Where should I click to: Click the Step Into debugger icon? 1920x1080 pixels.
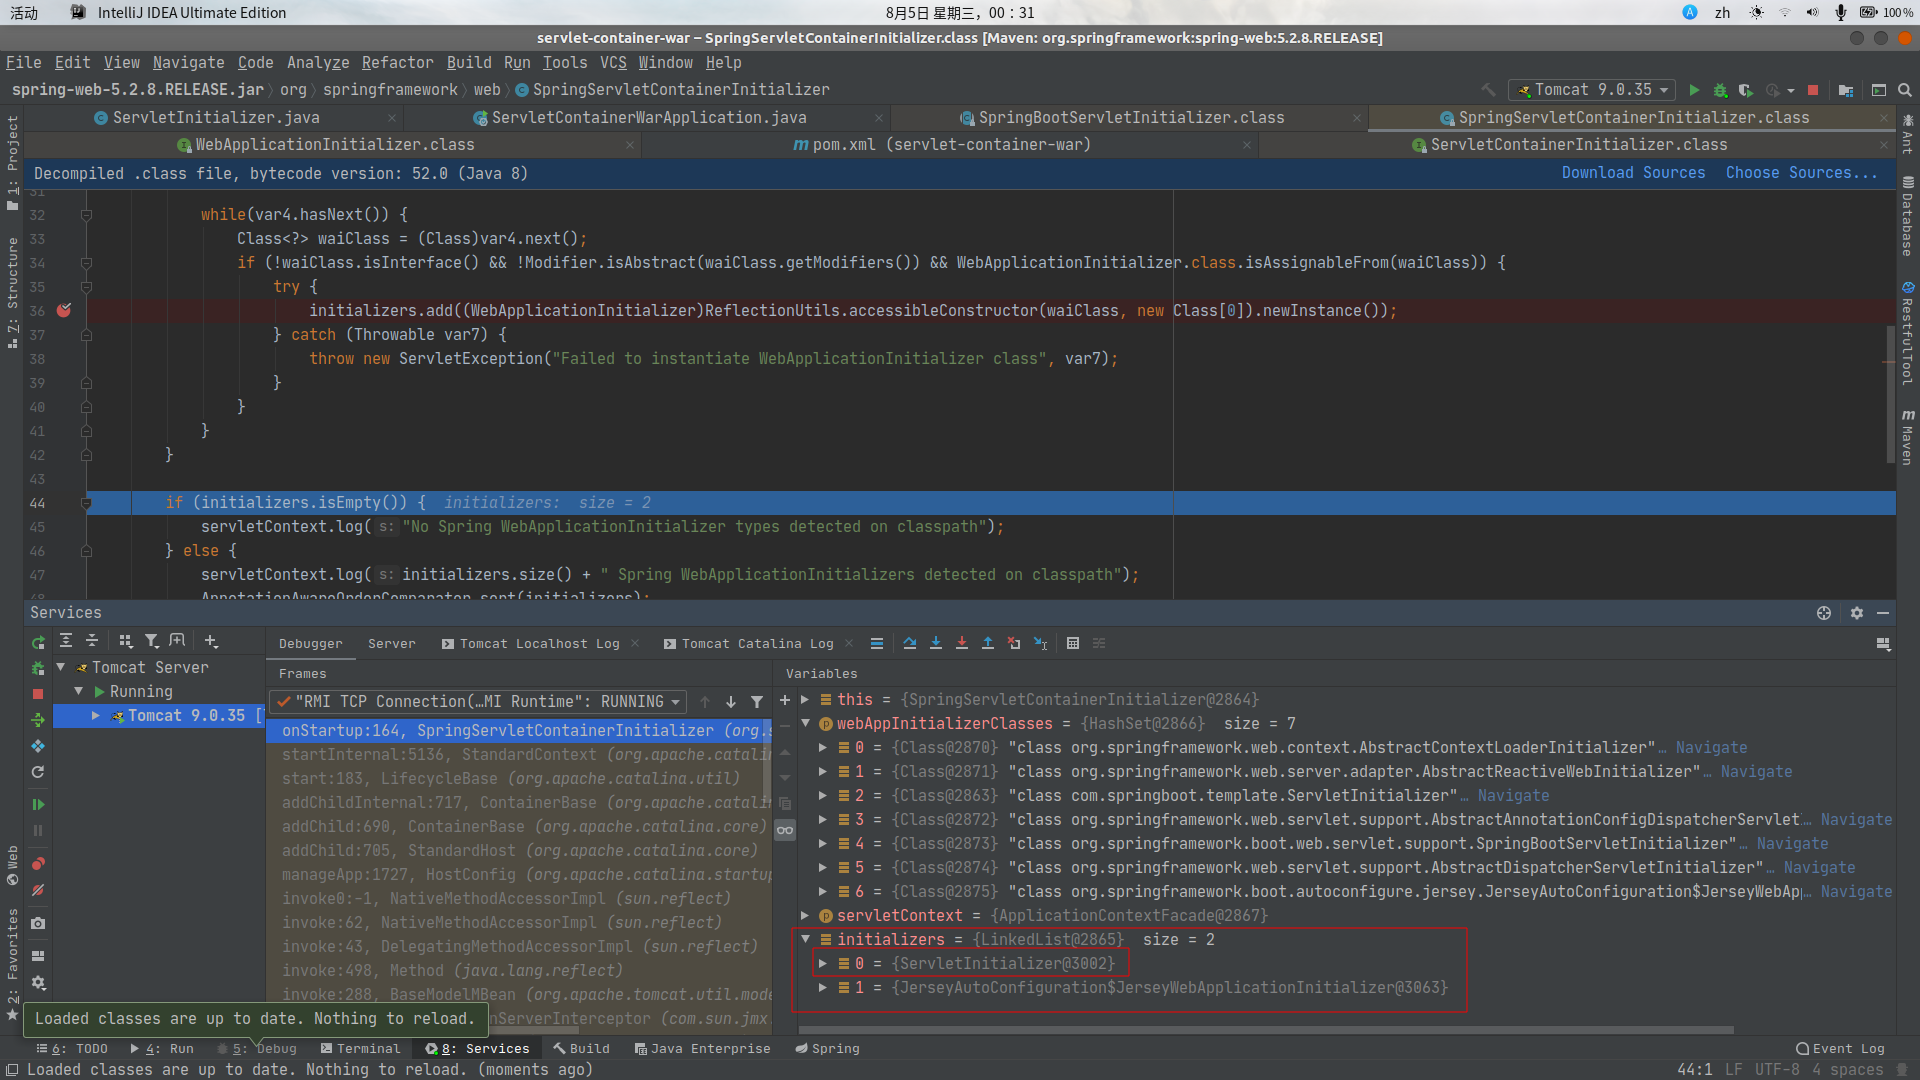pos(936,643)
